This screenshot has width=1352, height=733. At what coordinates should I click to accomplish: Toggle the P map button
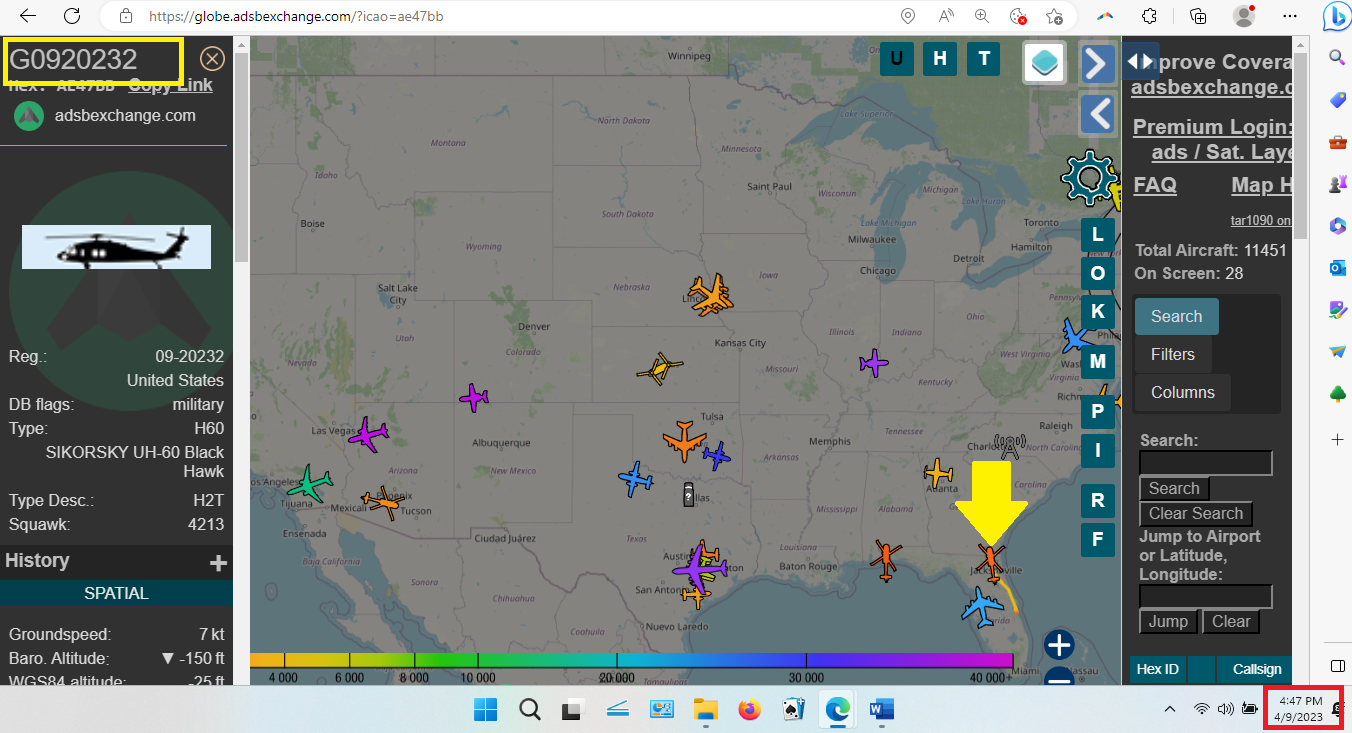click(x=1097, y=411)
